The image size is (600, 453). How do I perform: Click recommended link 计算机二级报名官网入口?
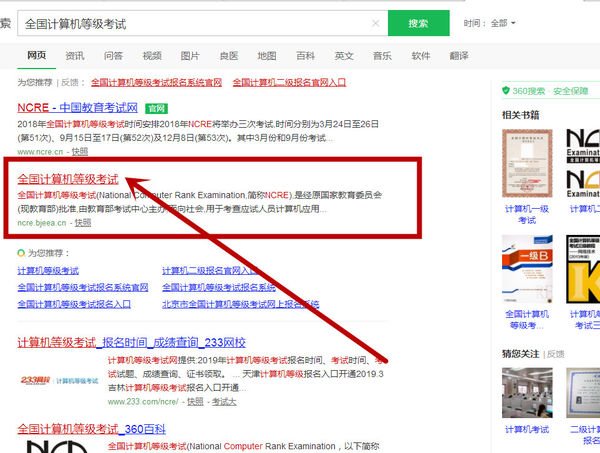click(210, 270)
